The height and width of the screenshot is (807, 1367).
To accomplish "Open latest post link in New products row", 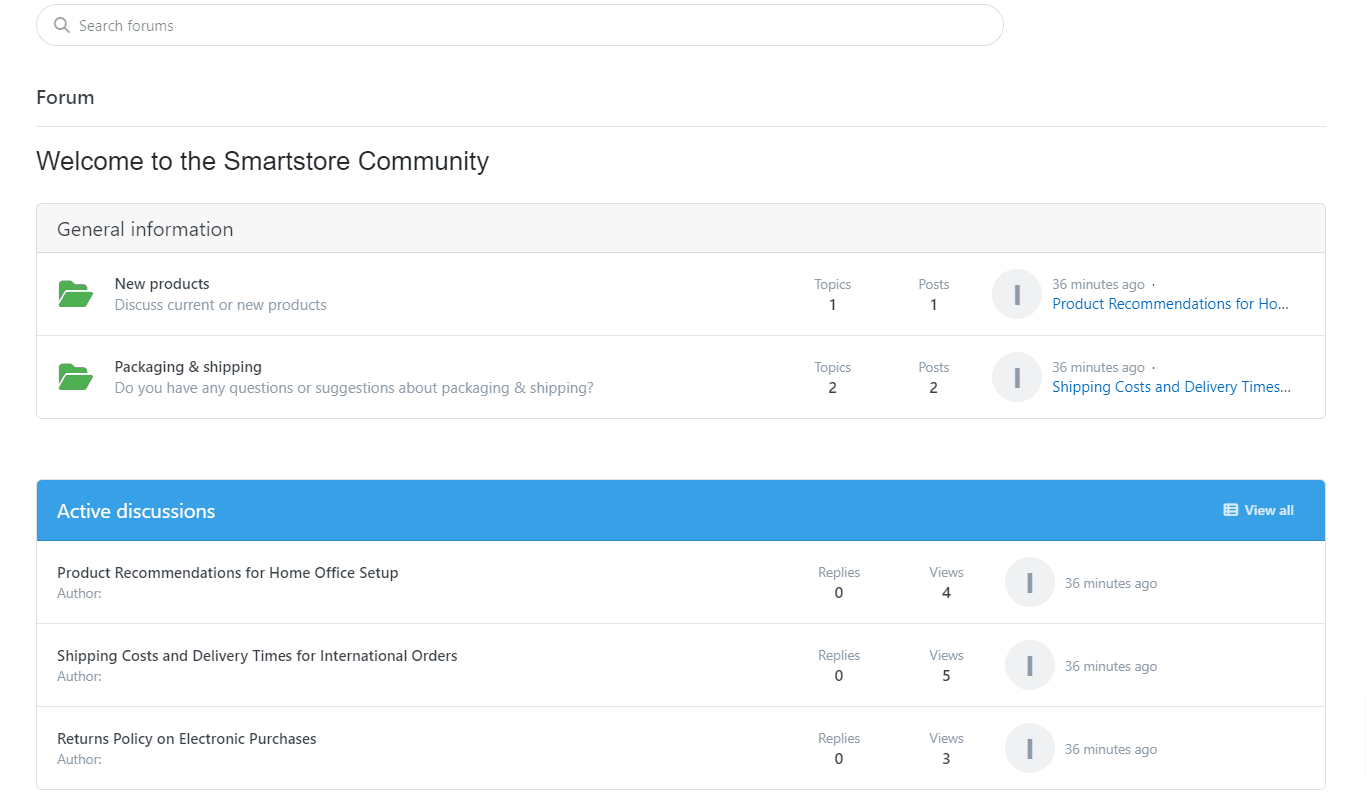I will click(x=1170, y=304).
